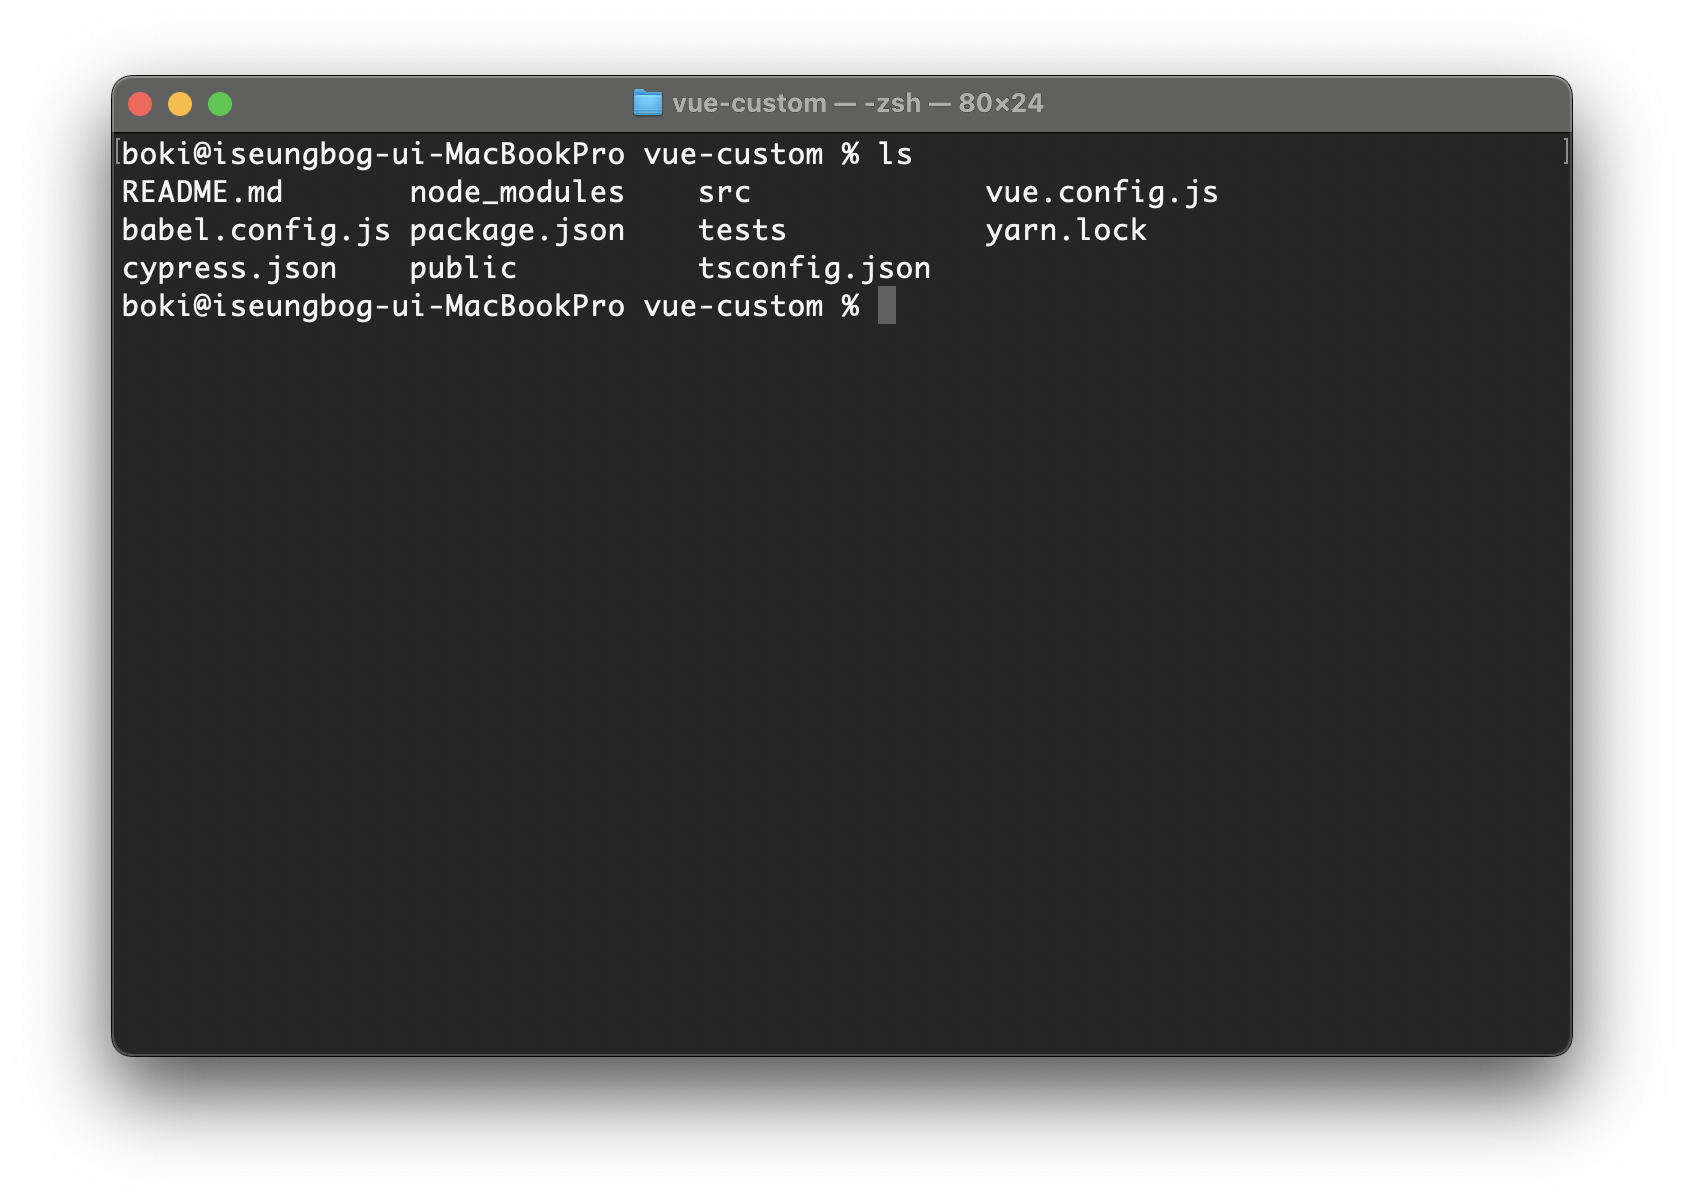Click the node_modules entry in ls output

click(x=517, y=192)
